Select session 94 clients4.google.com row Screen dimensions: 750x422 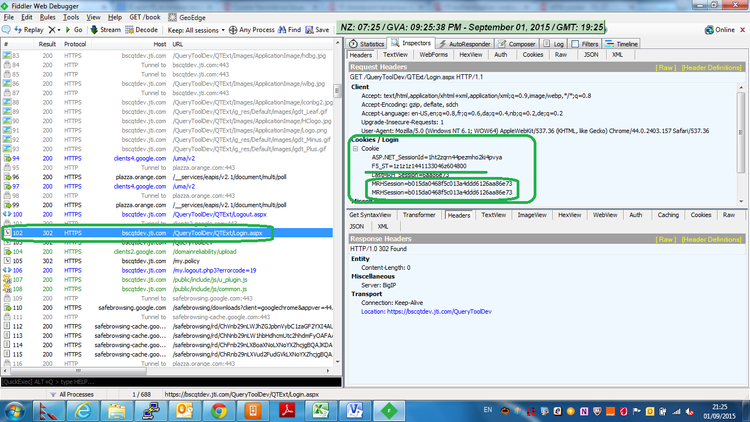[167, 158]
